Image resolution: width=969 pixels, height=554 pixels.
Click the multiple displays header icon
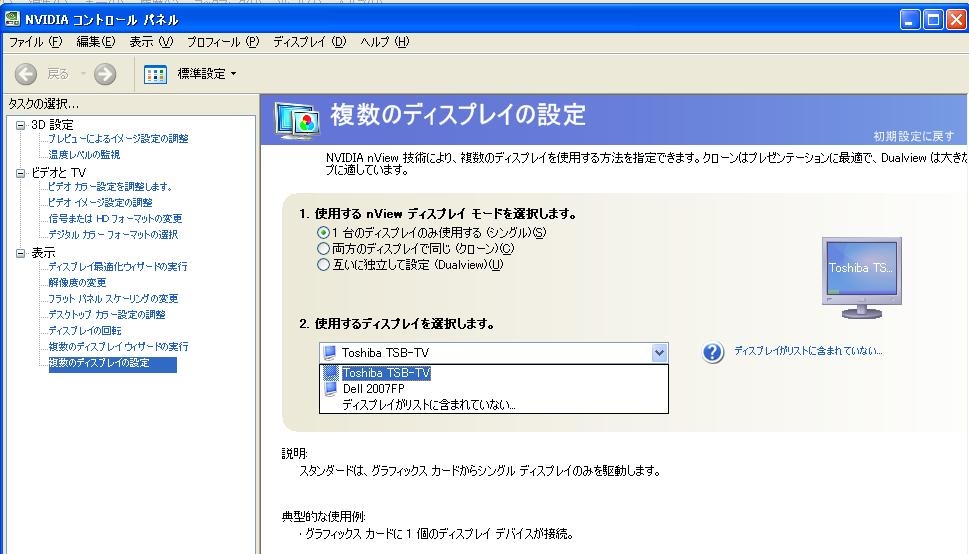[297, 121]
